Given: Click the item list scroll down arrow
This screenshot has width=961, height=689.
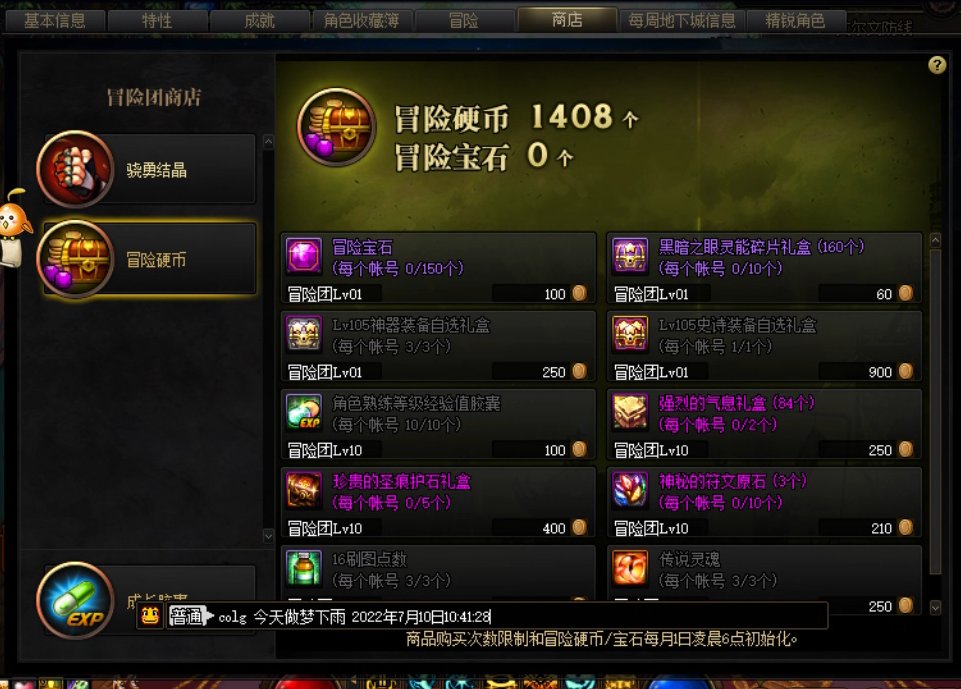Looking at the screenshot, I should [935, 607].
